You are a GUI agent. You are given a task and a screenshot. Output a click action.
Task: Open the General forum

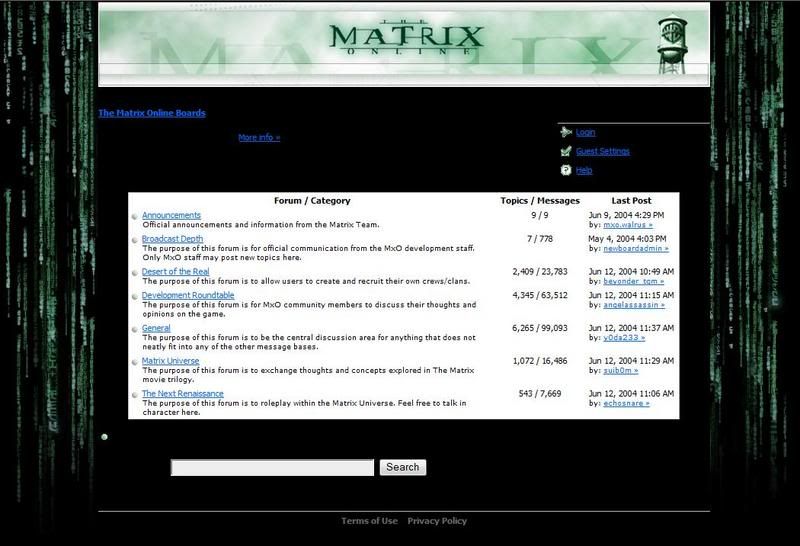coord(156,328)
